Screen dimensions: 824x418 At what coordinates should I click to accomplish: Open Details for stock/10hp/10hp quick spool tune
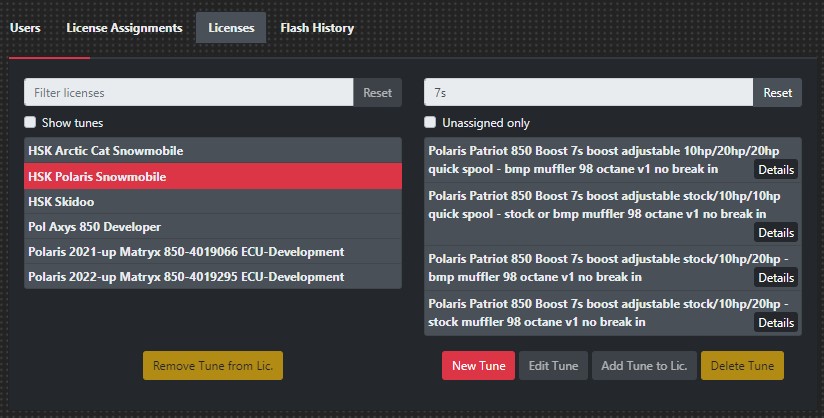coord(776,232)
